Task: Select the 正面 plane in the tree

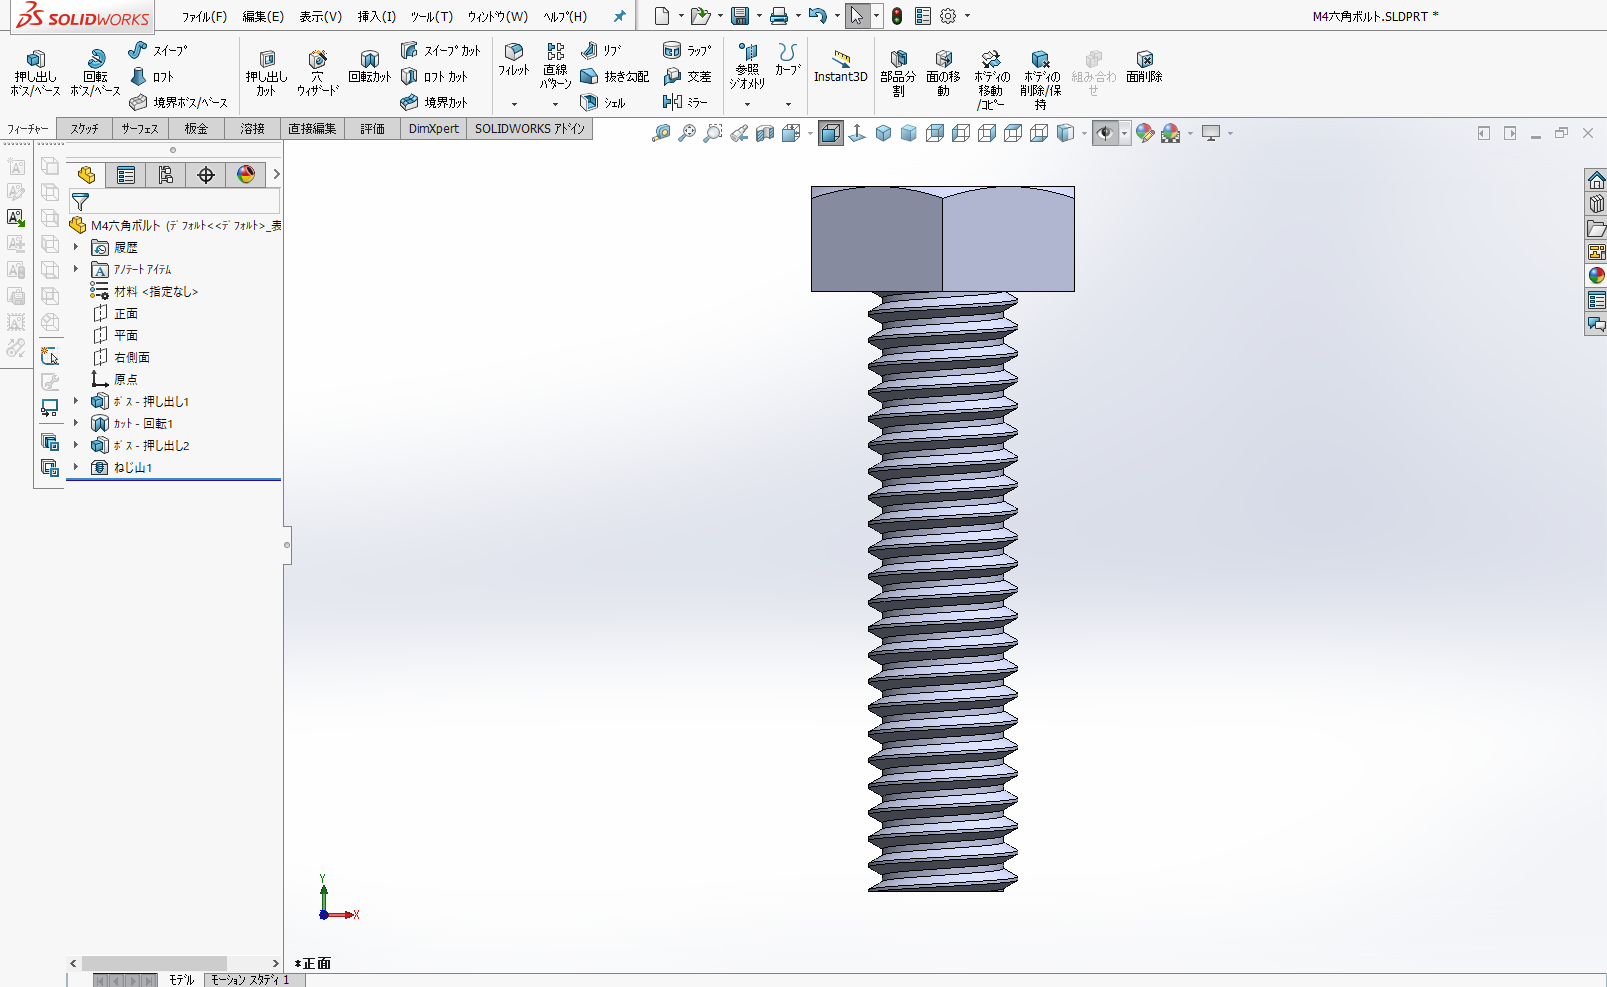Action: click(125, 313)
